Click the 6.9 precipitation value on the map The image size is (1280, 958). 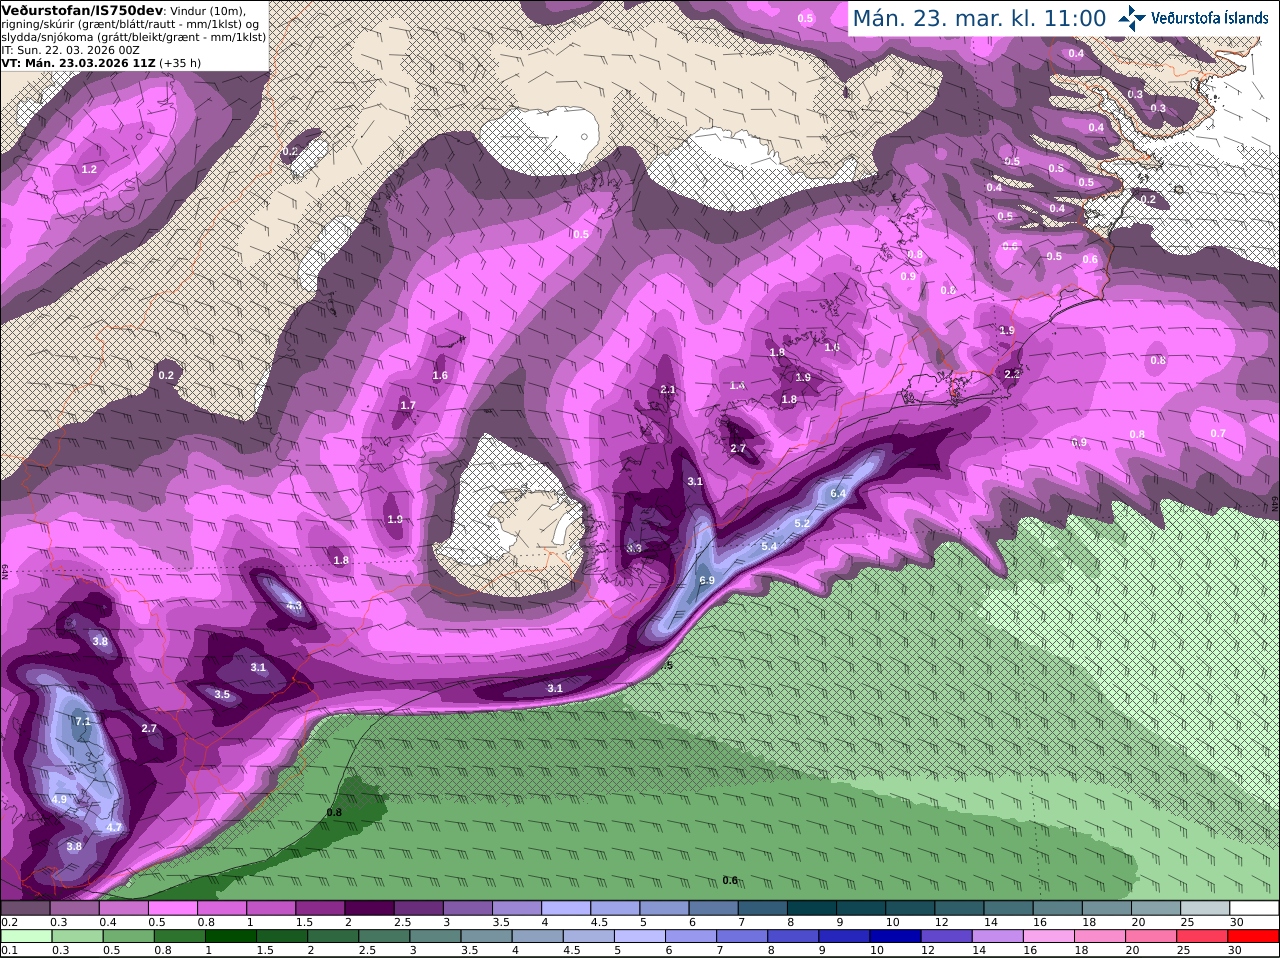(706, 580)
